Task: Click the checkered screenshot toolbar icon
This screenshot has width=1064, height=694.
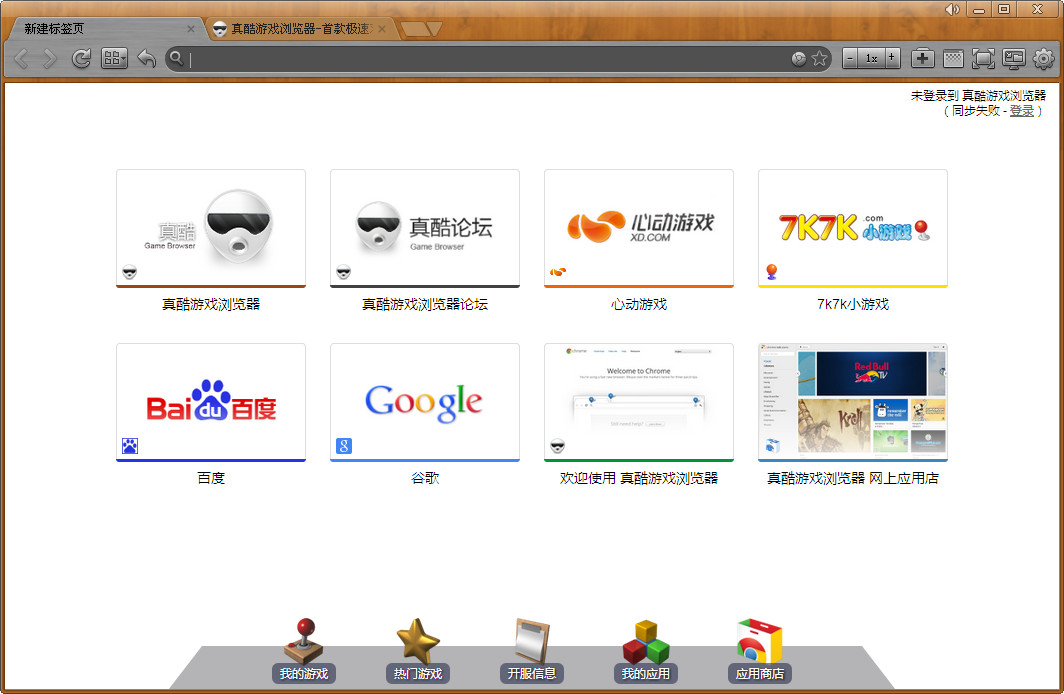Action: (x=953, y=59)
